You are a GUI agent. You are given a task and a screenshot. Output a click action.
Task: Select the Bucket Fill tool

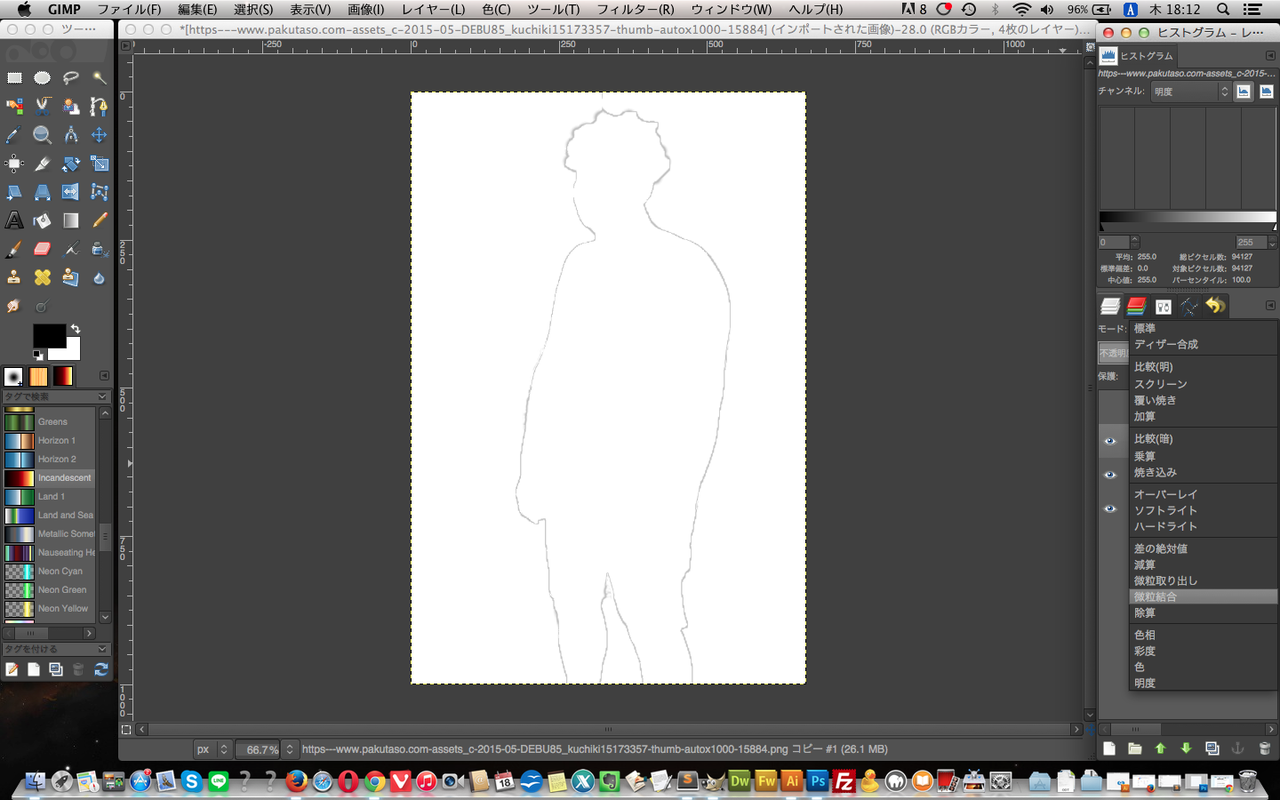pyautogui.click(x=42, y=221)
